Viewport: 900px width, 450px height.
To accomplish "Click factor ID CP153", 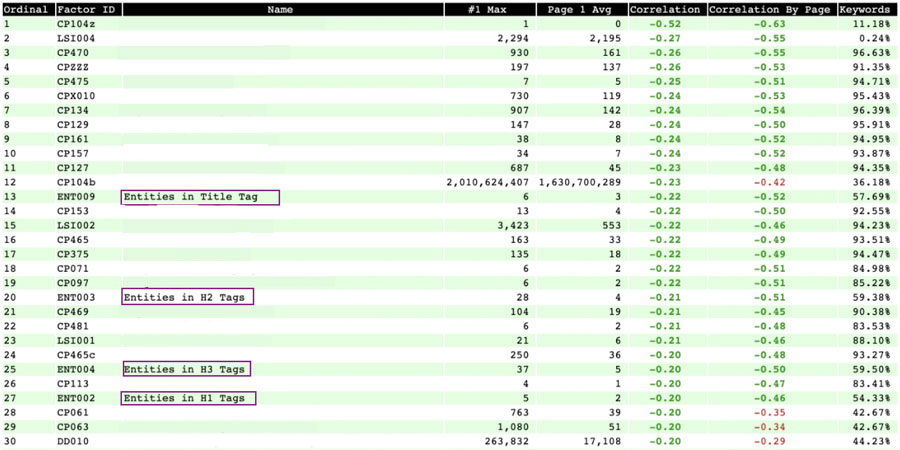I will [x=72, y=211].
